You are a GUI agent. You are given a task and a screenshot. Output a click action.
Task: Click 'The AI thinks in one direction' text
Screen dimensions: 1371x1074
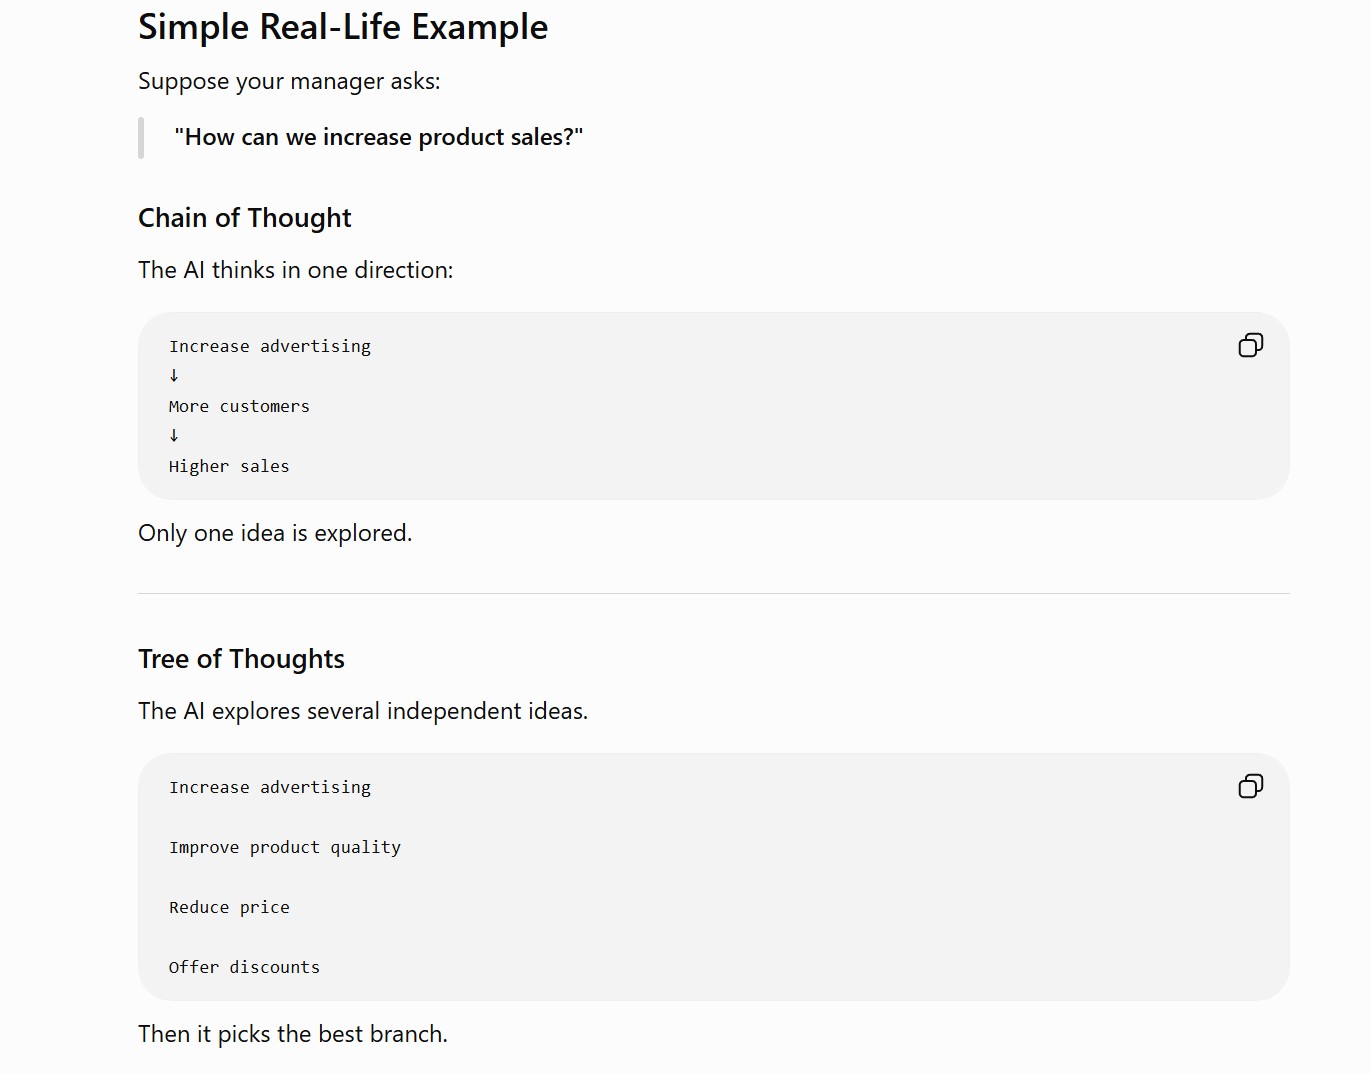296,270
